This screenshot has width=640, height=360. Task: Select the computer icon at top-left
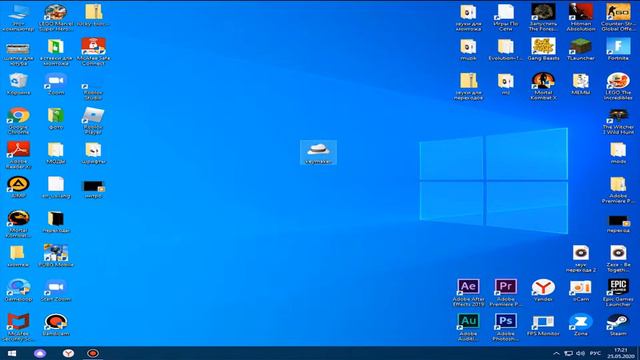coord(18,17)
